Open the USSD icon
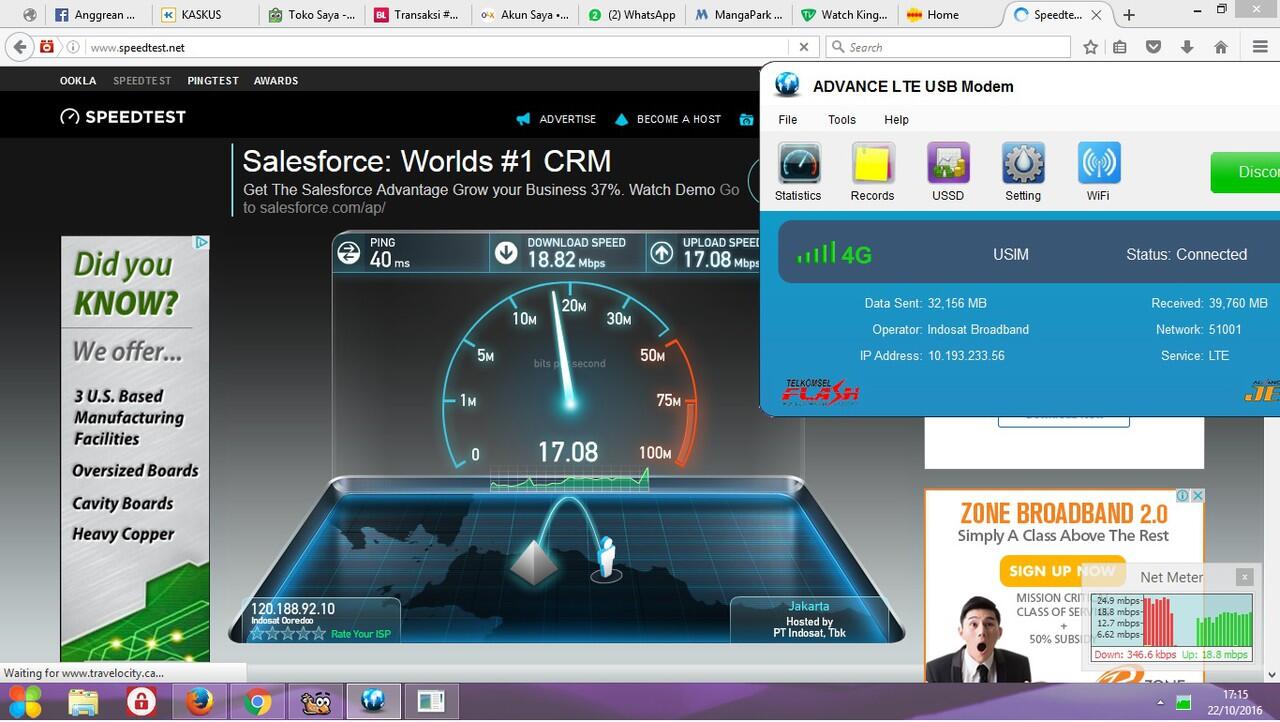1280x722 pixels. tap(948, 172)
